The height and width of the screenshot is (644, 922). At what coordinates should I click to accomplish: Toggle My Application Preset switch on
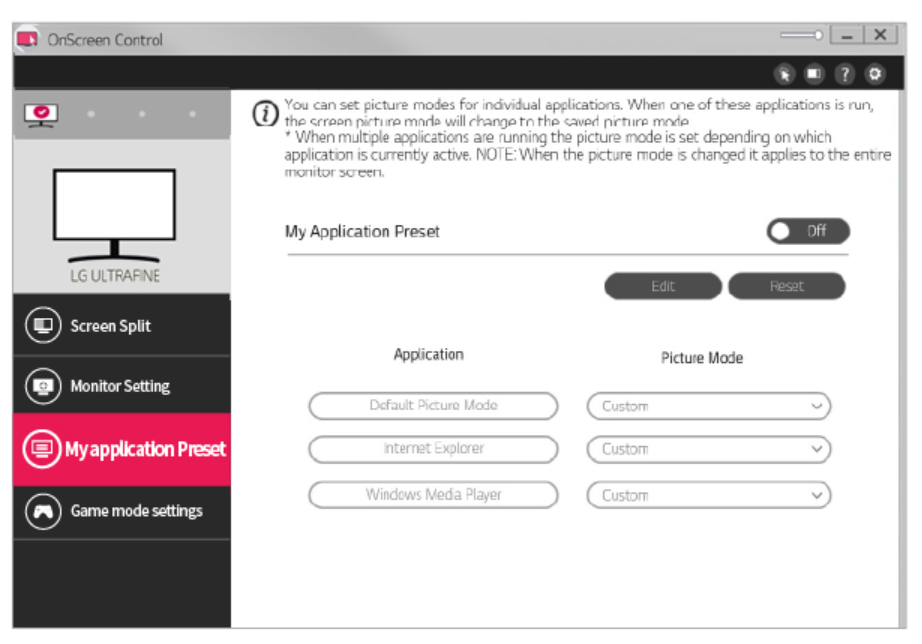pyautogui.click(x=807, y=231)
